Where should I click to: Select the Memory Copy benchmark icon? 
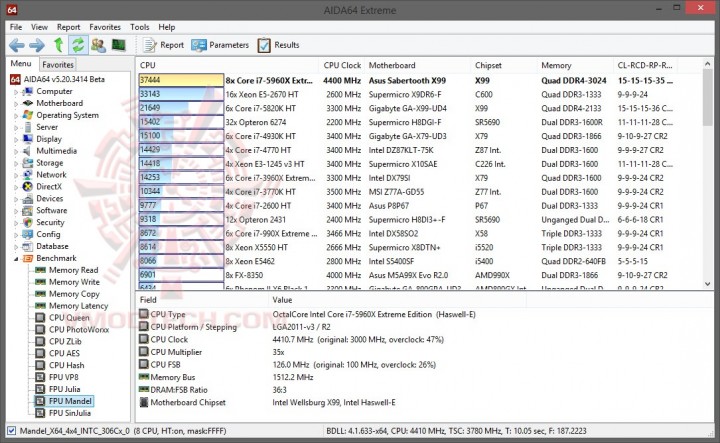40,294
